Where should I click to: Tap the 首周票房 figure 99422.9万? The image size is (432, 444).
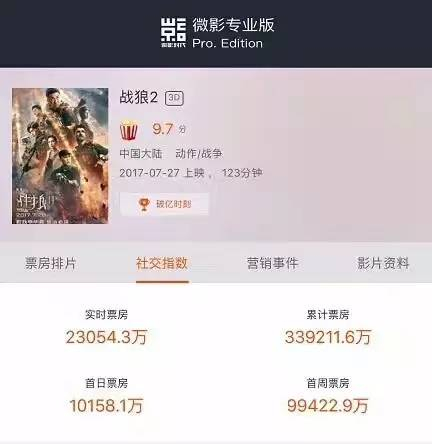click(x=328, y=406)
